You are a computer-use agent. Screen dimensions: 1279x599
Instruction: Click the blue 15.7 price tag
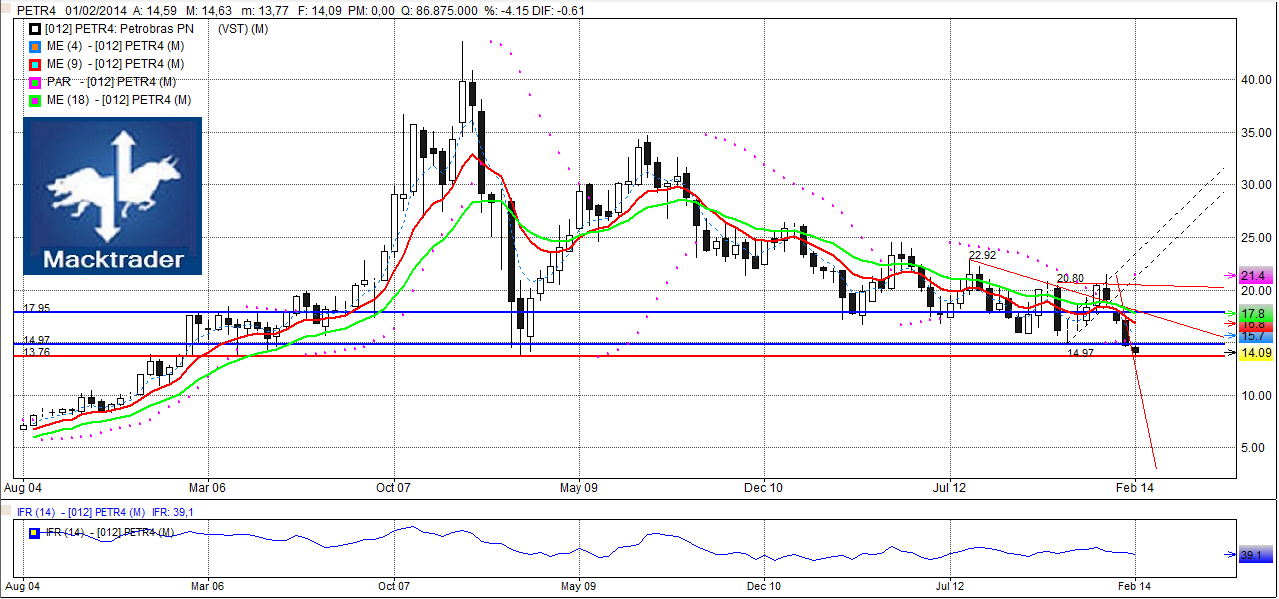[x=1255, y=336]
